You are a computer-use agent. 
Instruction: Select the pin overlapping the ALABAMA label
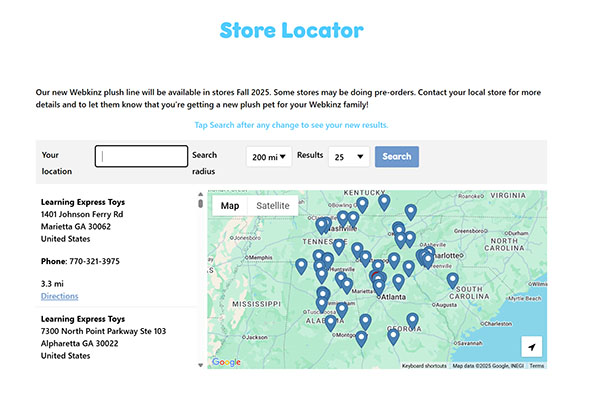click(x=331, y=323)
